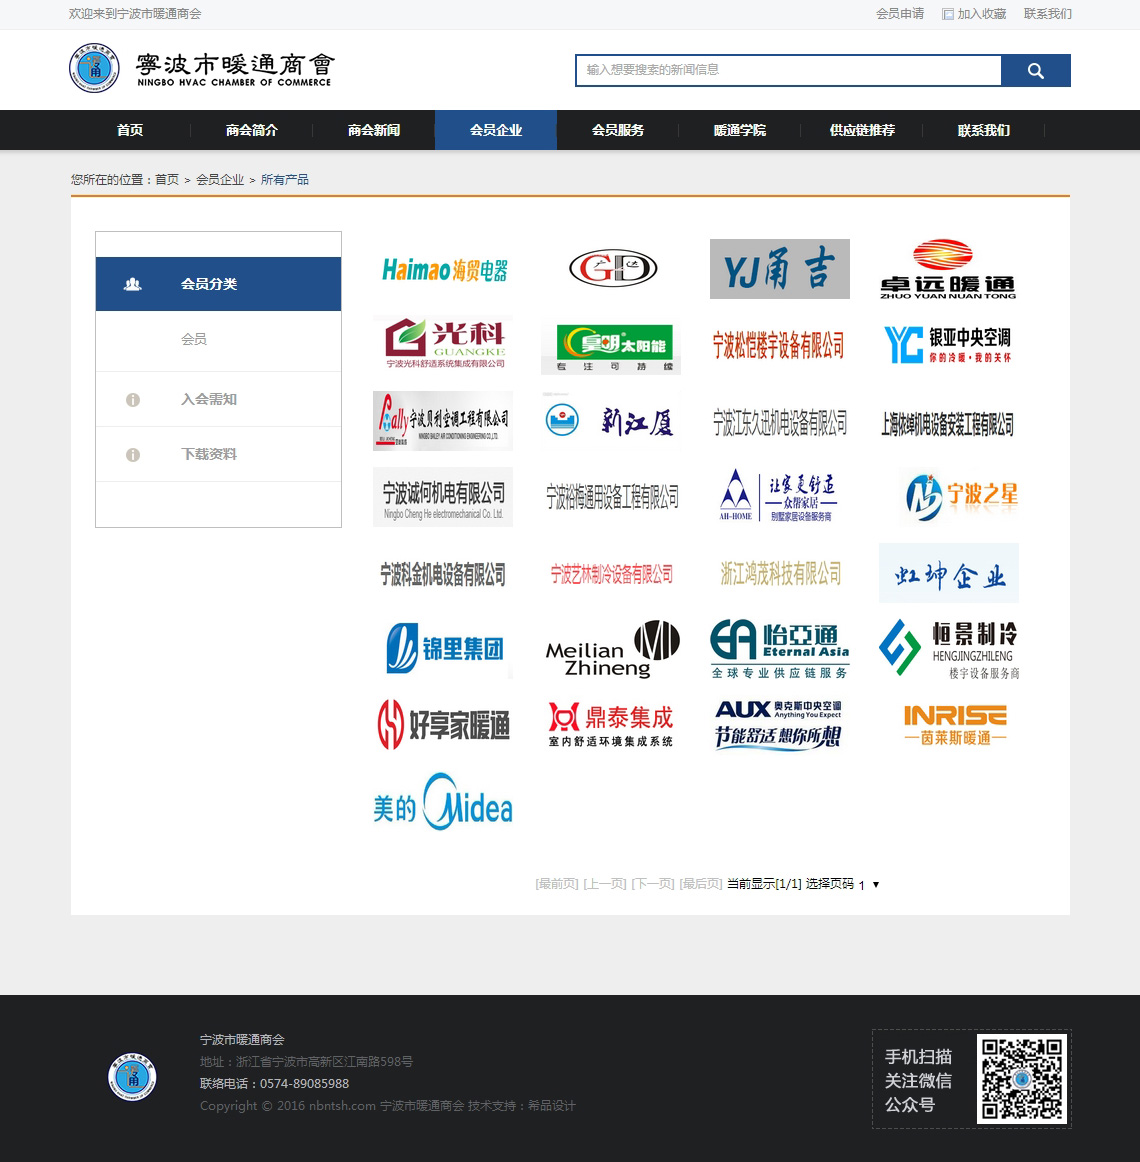Screen dimensions: 1140x1162
Task: Click the [上一页] pagination link
Action: click(x=605, y=883)
